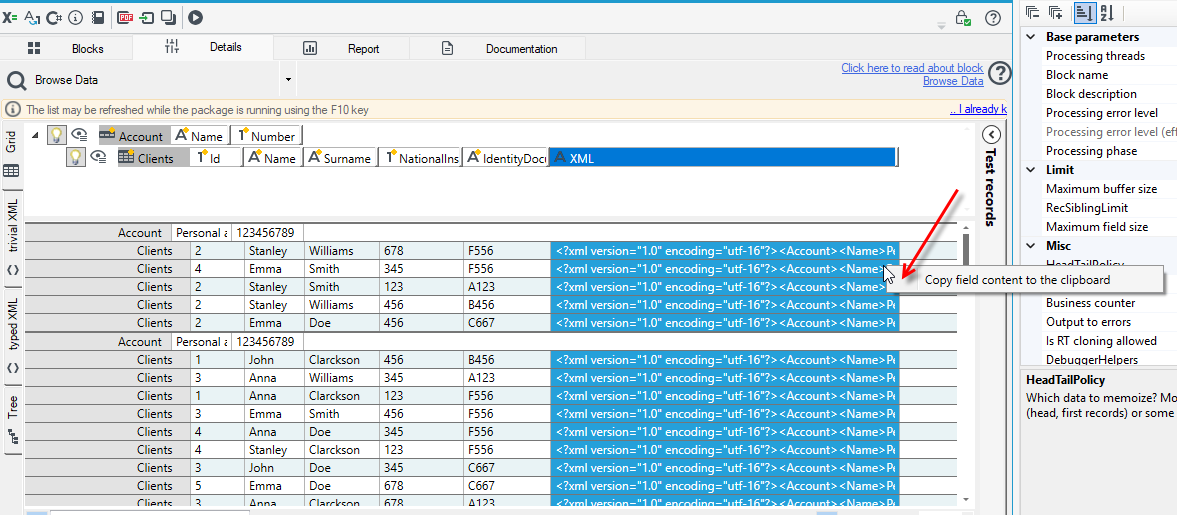Viewport: 1177px width, 515px height.
Task: Click the padlock with green check icon
Action: pyautogui.click(x=962, y=18)
